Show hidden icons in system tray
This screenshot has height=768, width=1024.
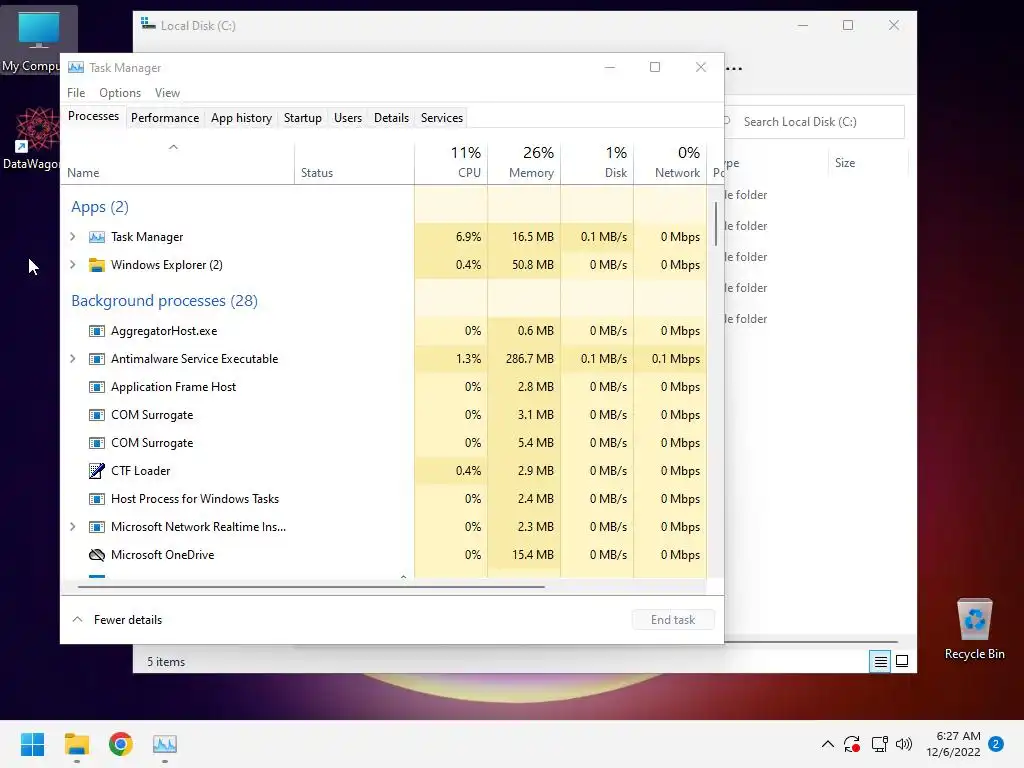pyautogui.click(x=827, y=744)
